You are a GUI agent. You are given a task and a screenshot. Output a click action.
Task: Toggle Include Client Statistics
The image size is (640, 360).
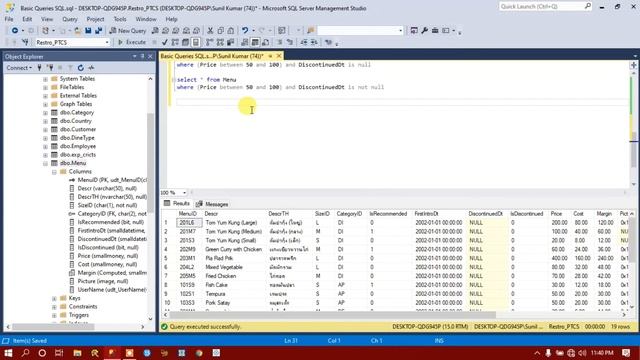click(231, 42)
